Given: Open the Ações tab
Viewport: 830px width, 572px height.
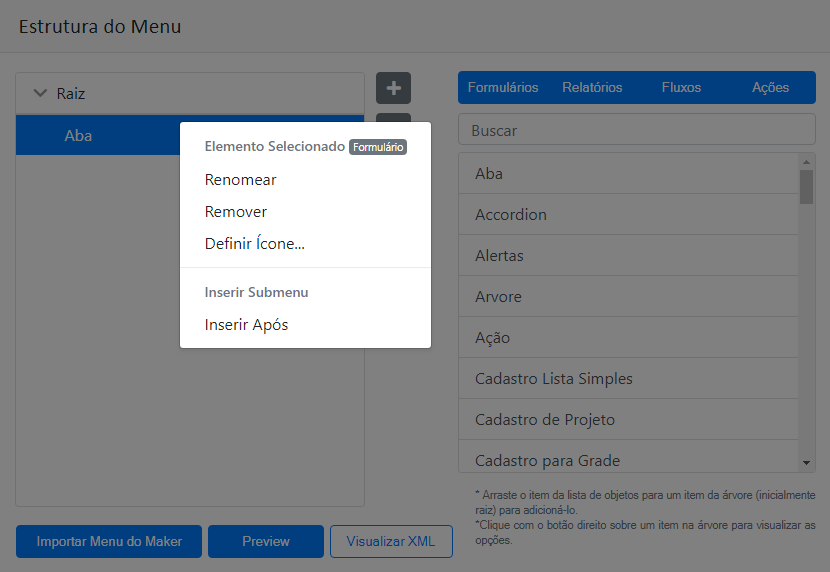Looking at the screenshot, I should click(770, 88).
